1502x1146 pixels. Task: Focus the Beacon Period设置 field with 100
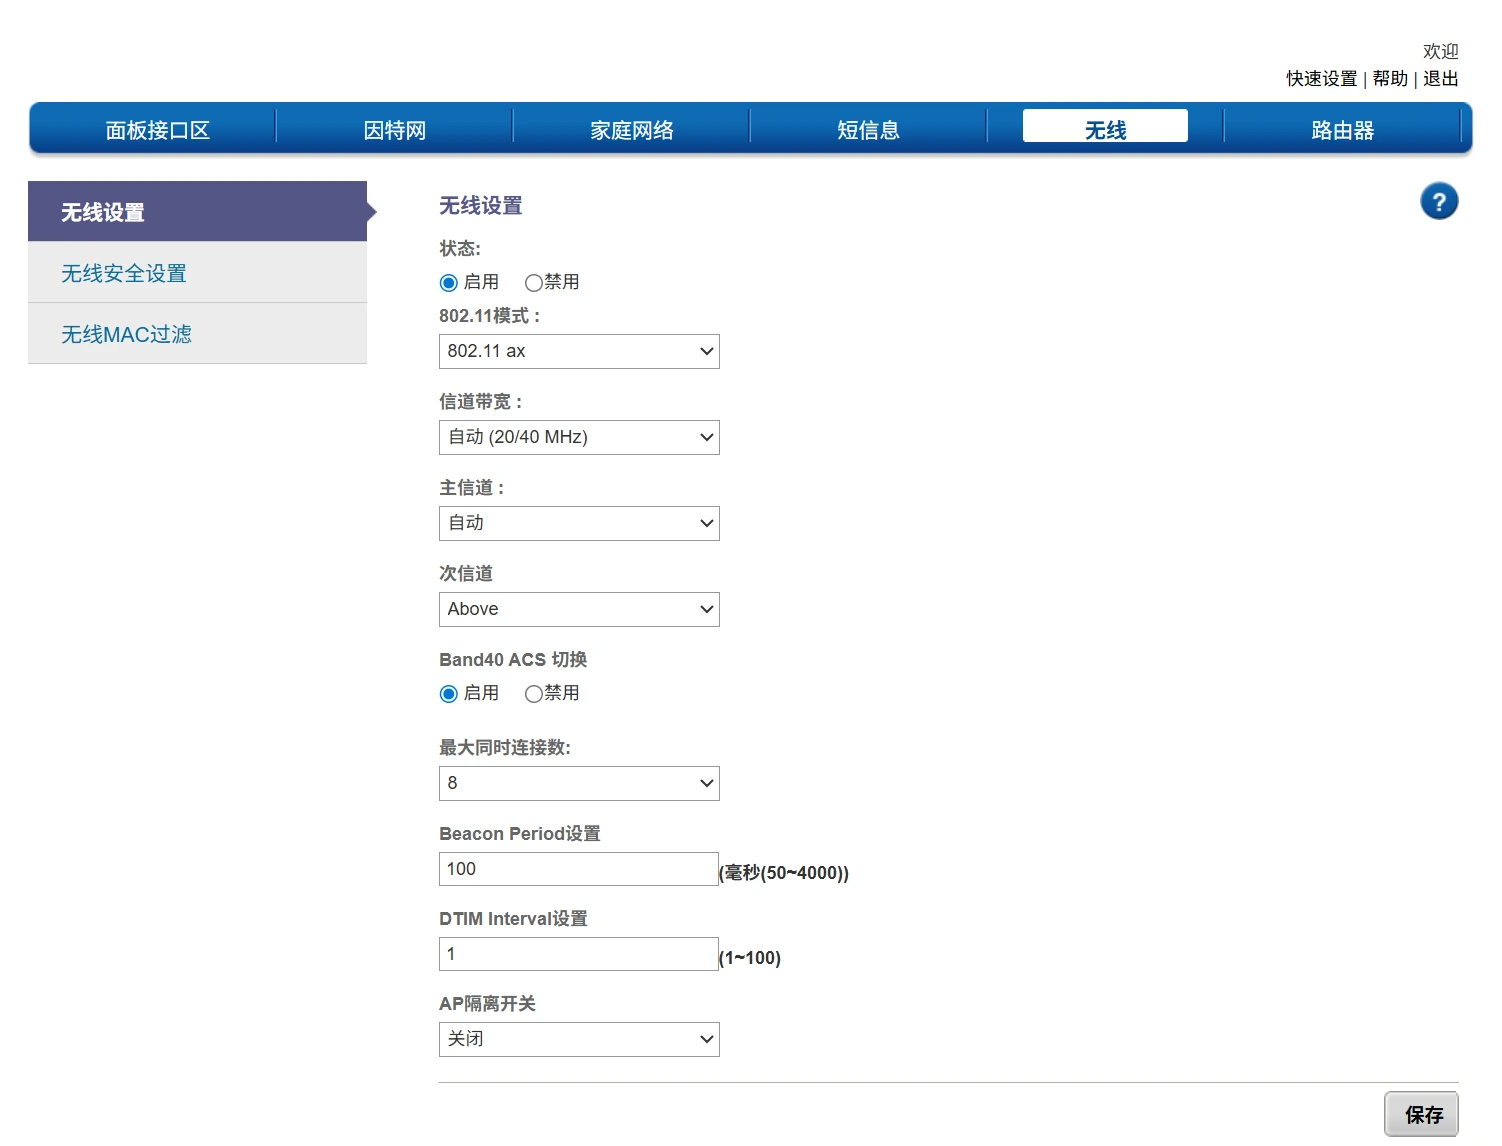point(578,869)
